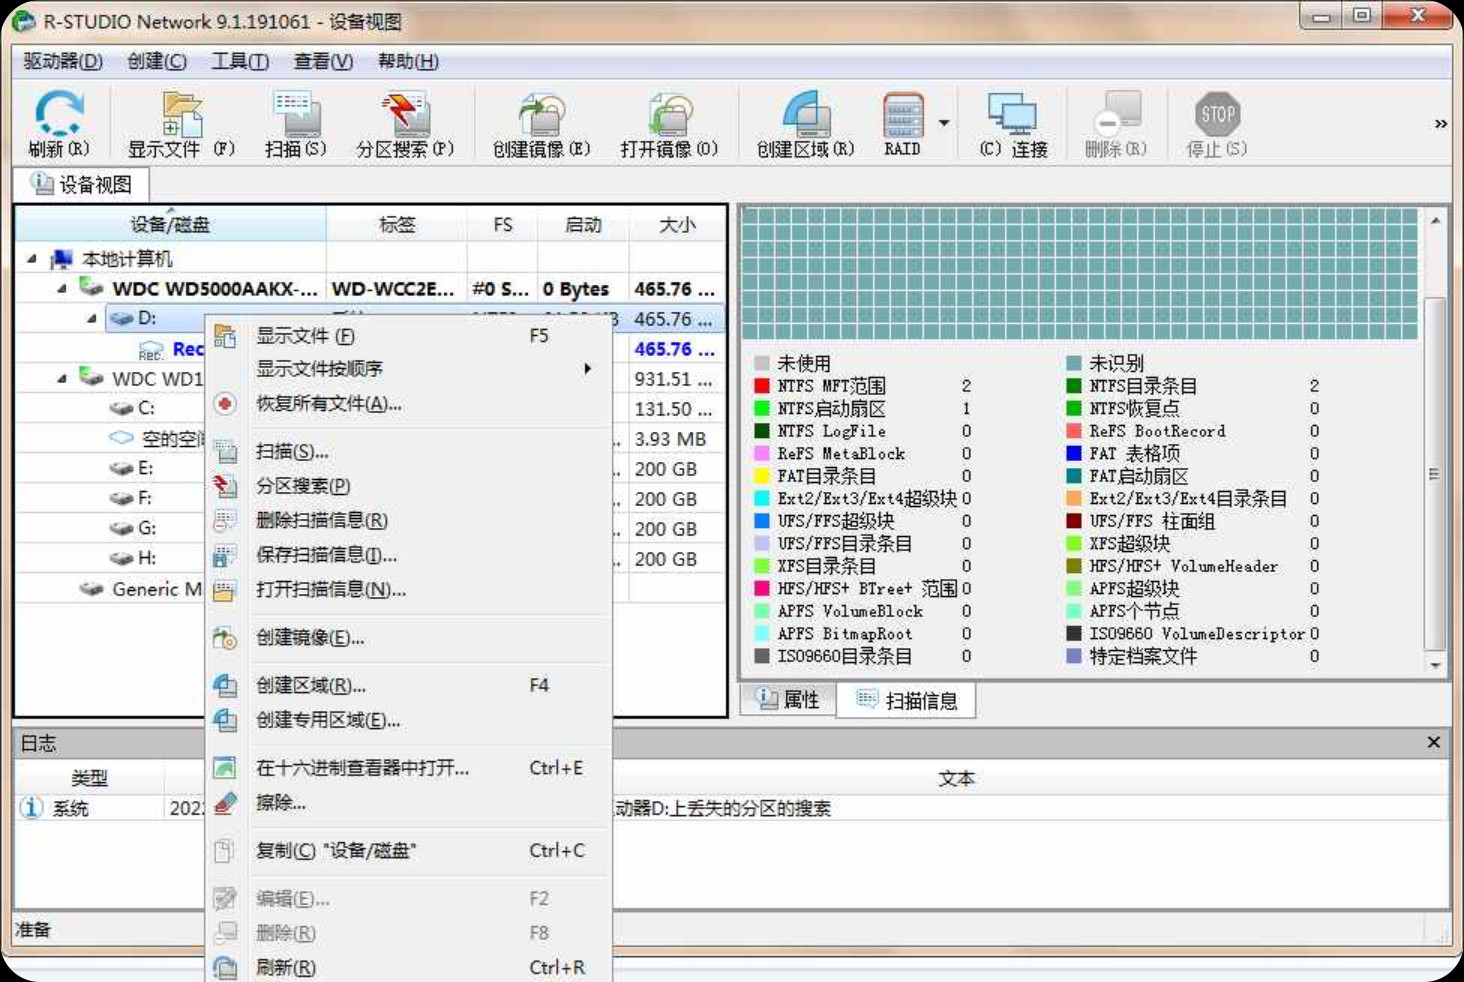Click the RAID toolbar icon
Screen dimensions: 1464x982
[x=902, y=123]
